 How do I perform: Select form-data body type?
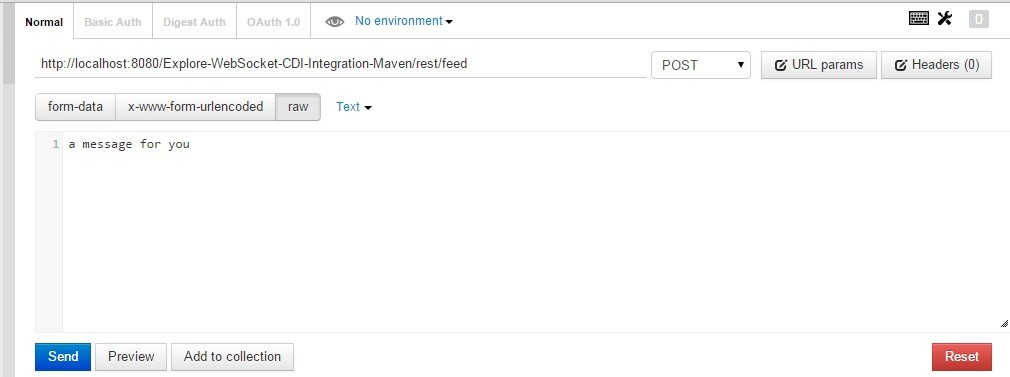point(75,107)
